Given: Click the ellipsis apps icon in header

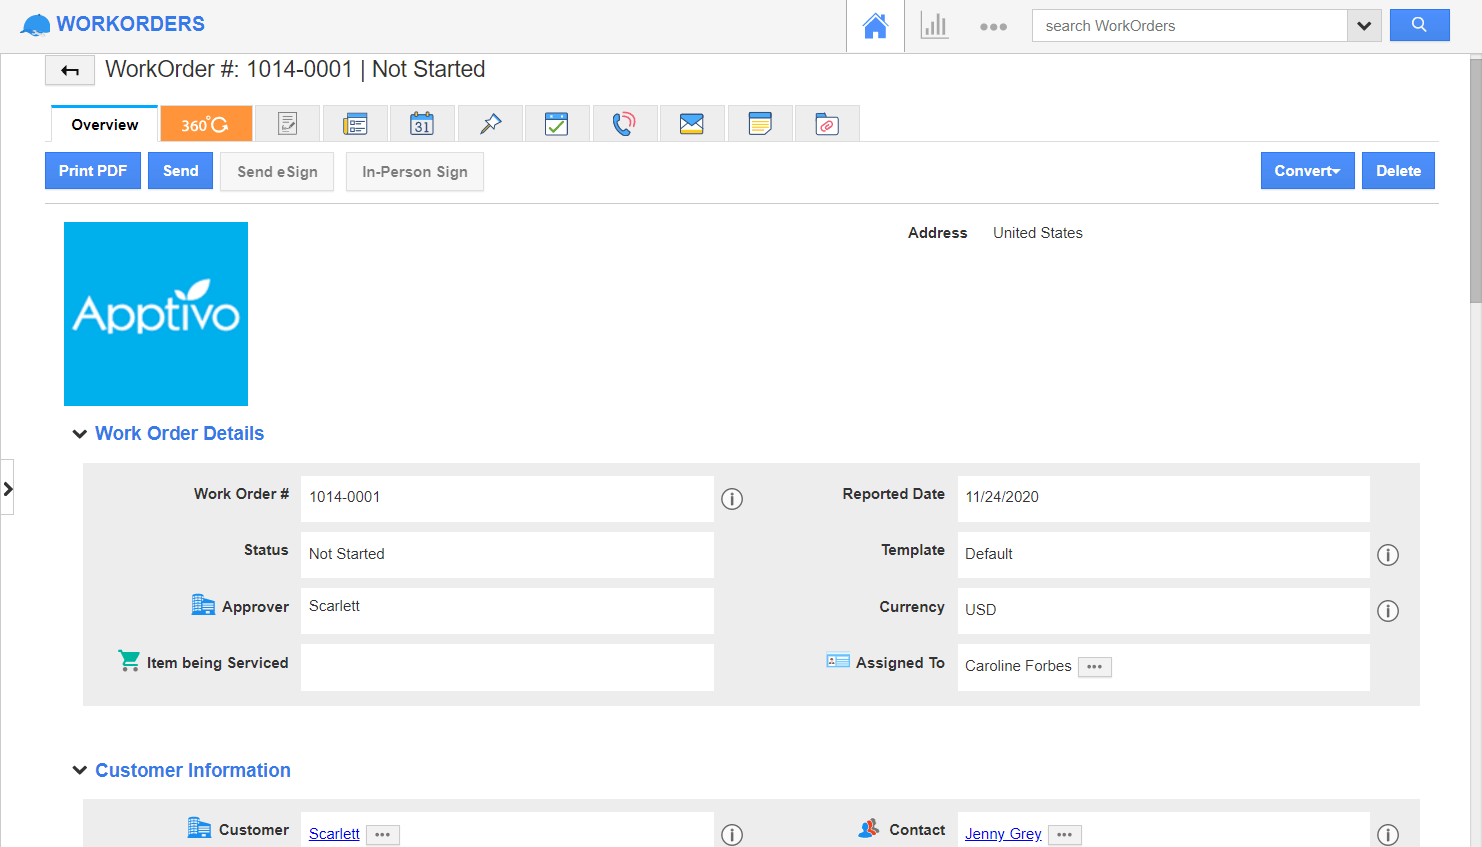Looking at the screenshot, I should click(993, 26).
